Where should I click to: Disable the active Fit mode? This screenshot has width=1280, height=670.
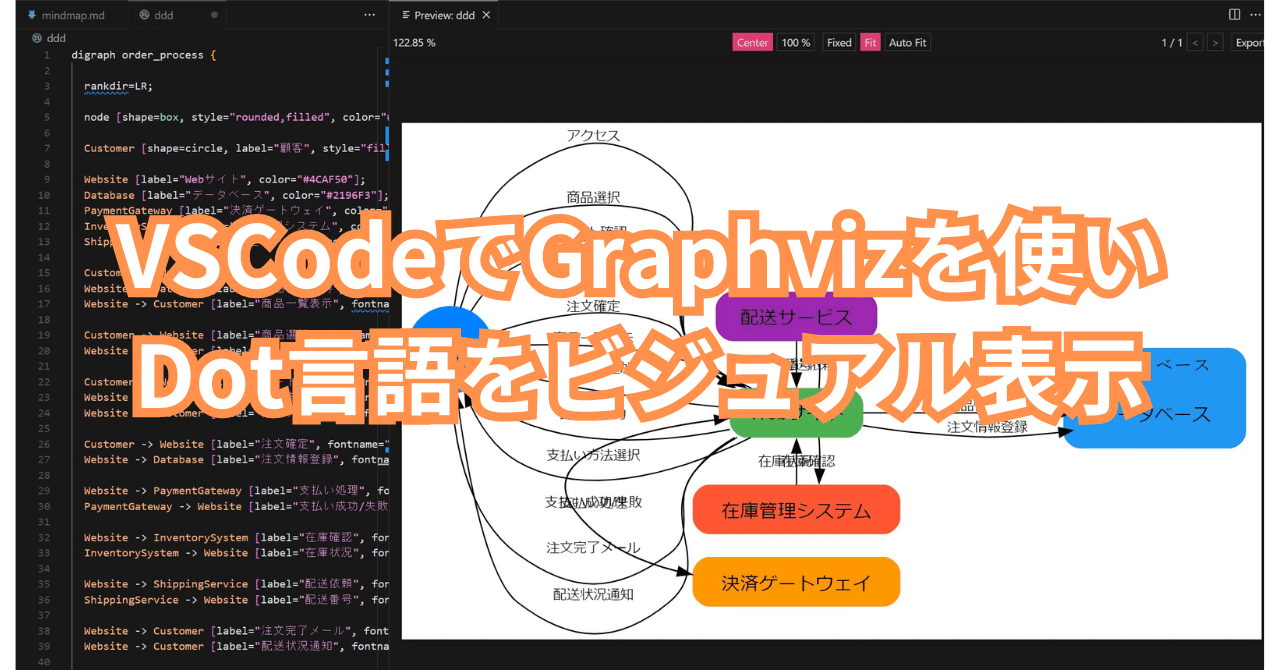[x=870, y=42]
